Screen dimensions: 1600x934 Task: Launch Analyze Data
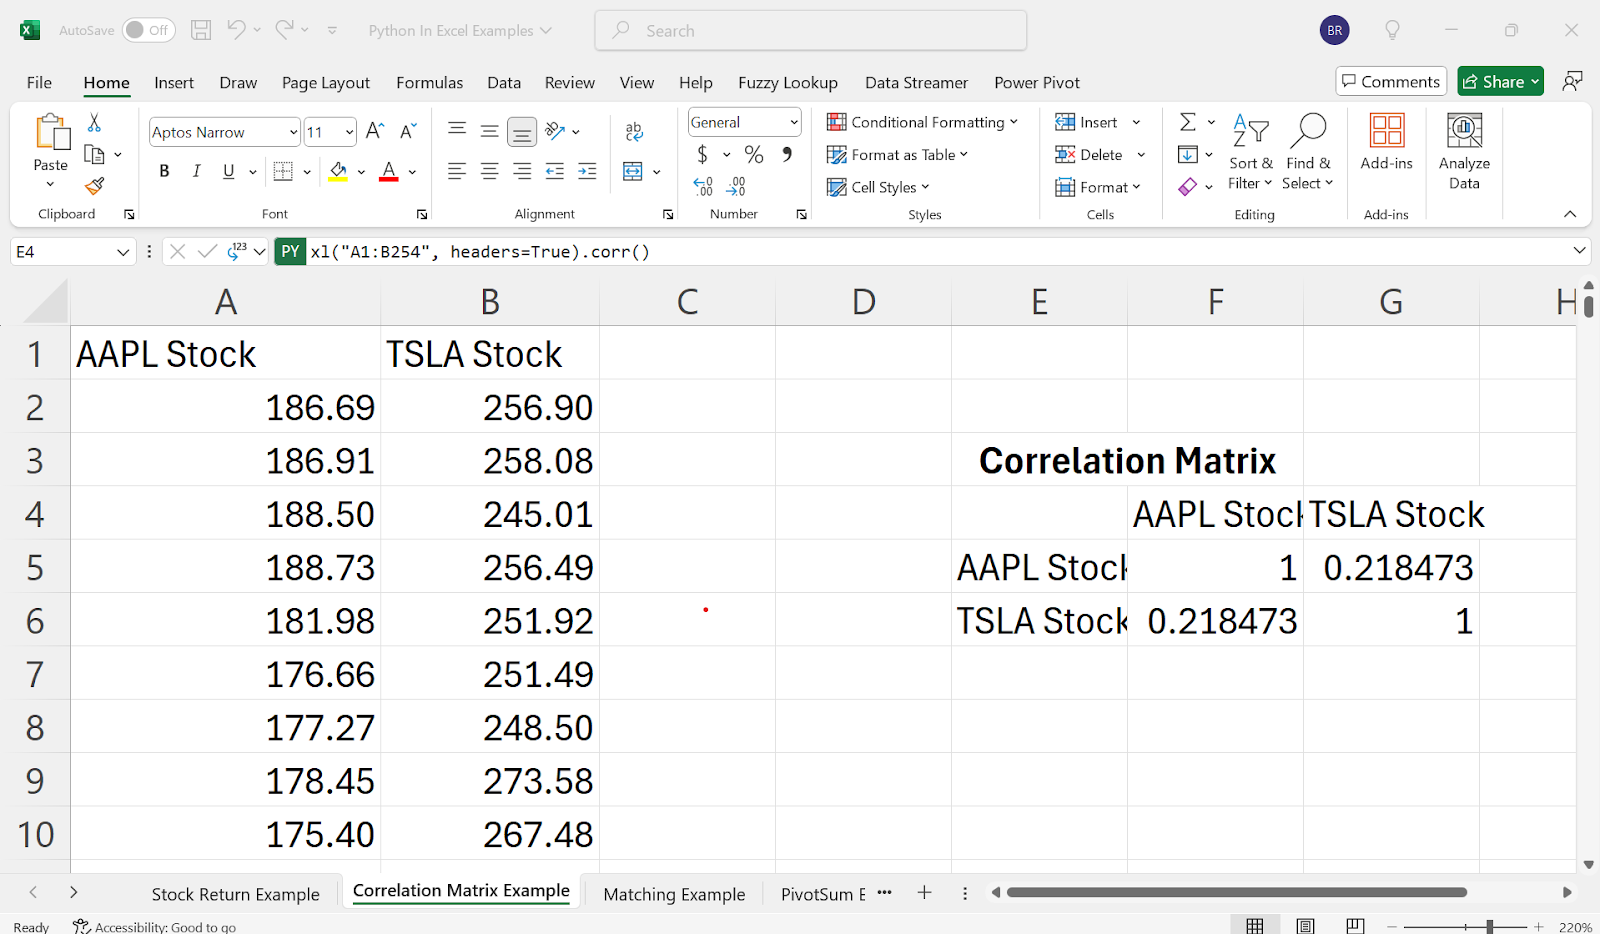coord(1464,151)
